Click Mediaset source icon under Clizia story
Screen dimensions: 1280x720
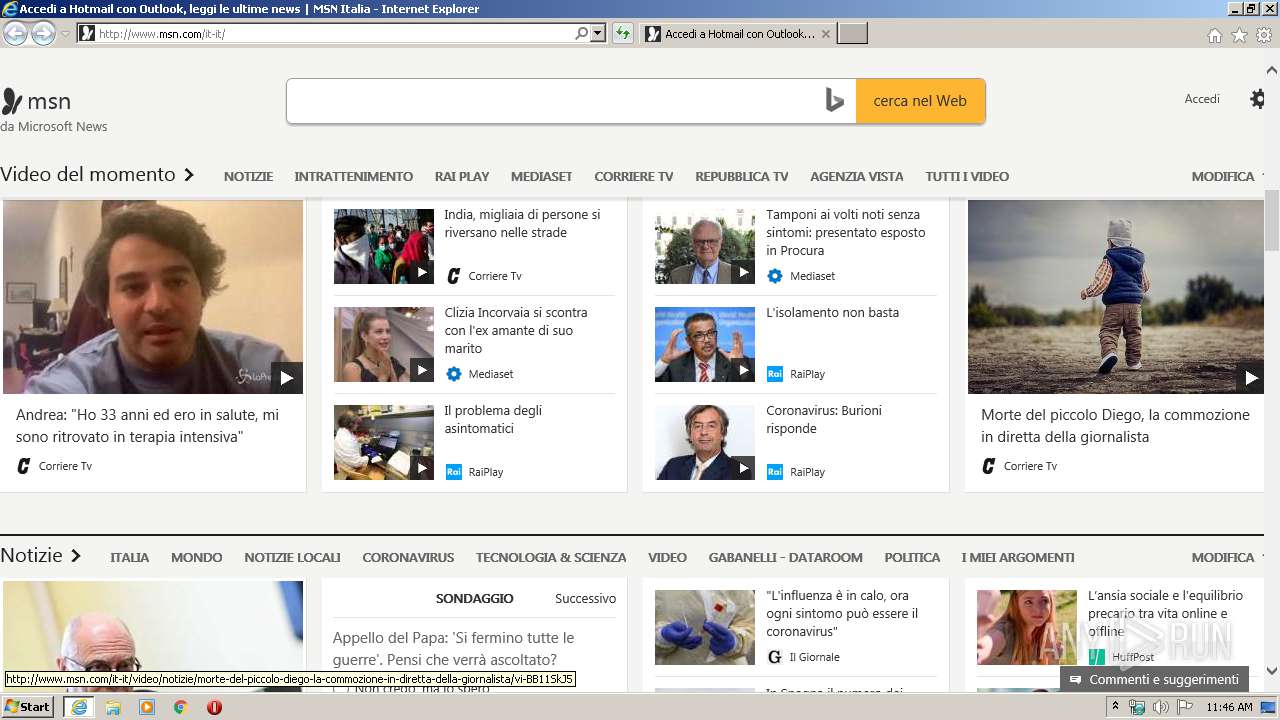(454, 374)
